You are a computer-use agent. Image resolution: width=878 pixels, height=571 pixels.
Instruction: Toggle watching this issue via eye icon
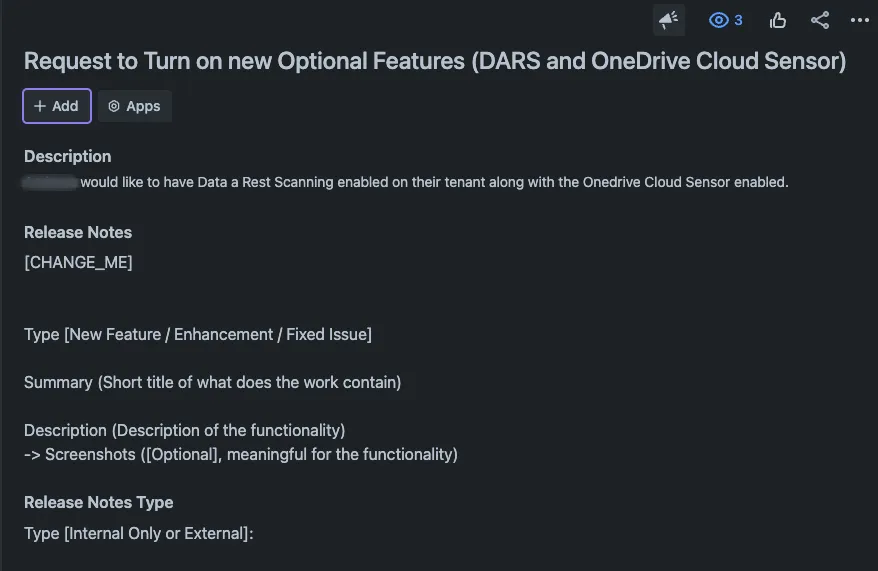[x=718, y=20]
